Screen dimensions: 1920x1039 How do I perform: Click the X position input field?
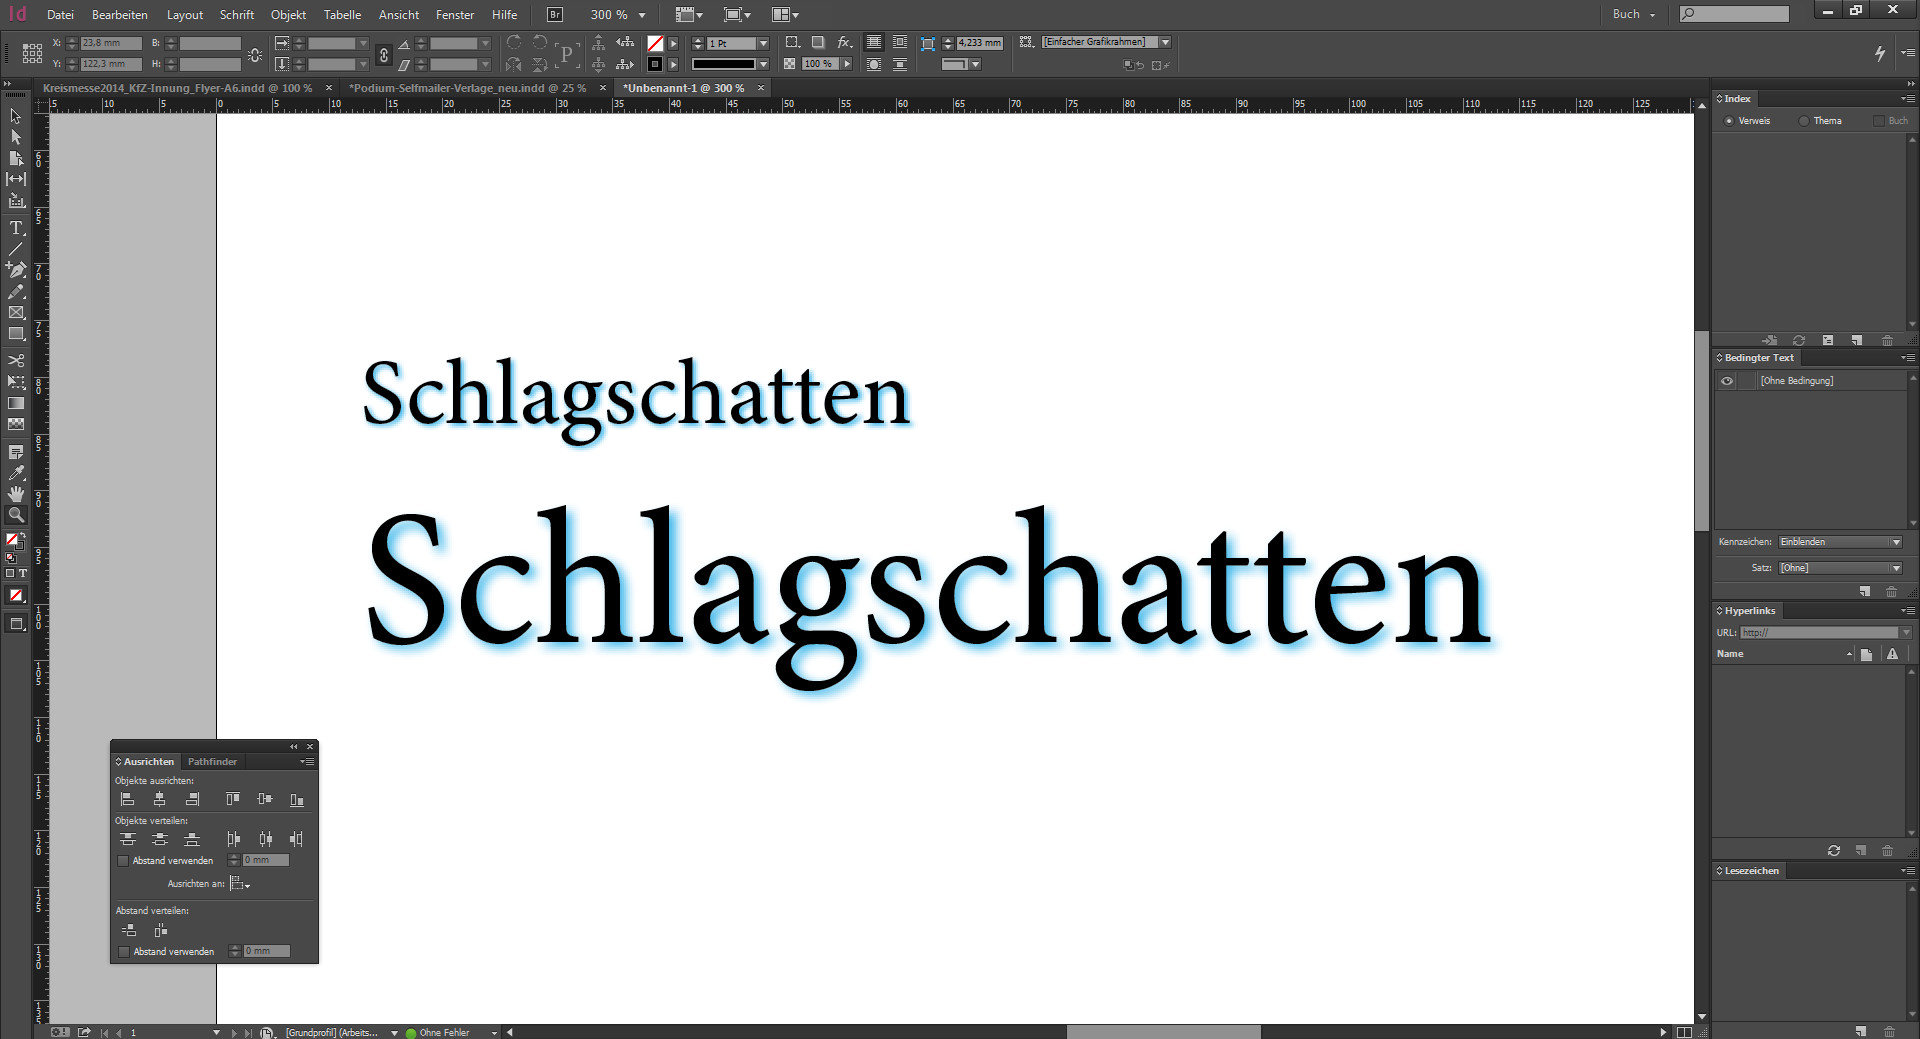(x=111, y=44)
